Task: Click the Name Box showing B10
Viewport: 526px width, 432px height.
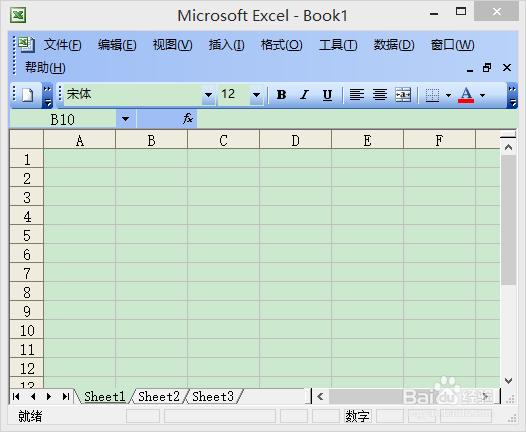Action: 63,119
